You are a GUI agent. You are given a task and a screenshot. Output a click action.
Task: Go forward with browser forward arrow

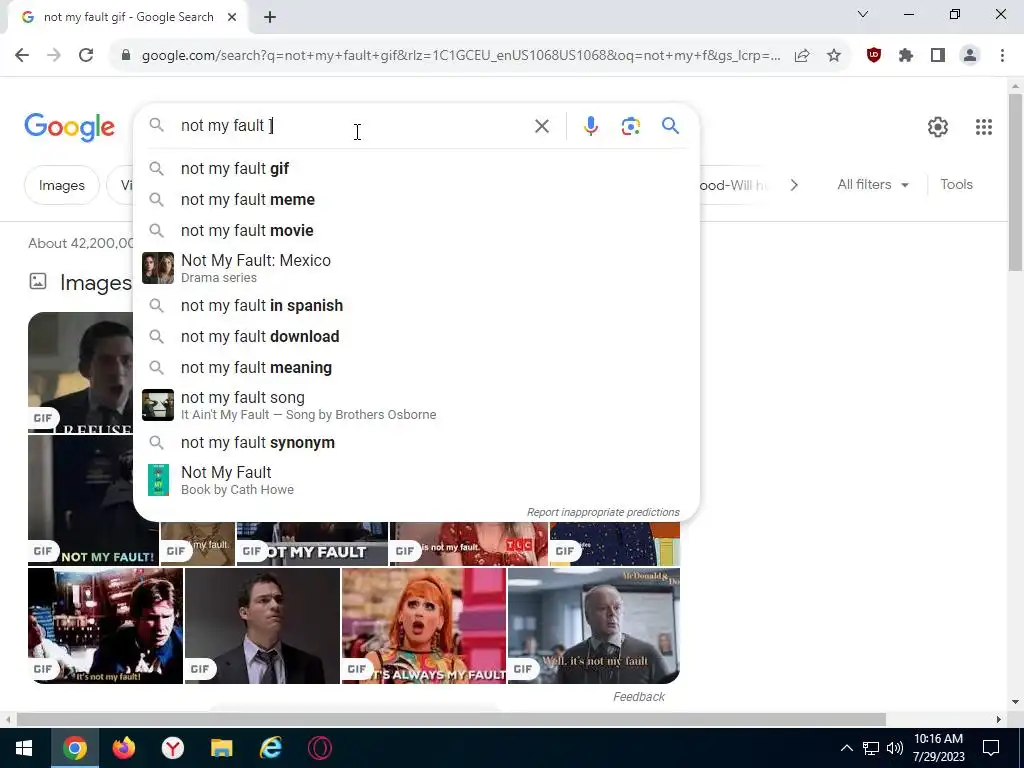54,56
